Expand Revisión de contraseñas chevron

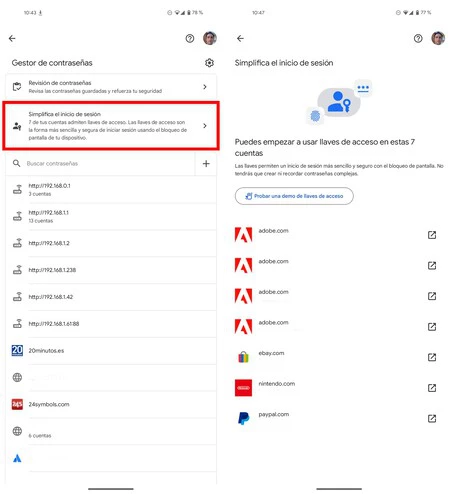coord(205,87)
